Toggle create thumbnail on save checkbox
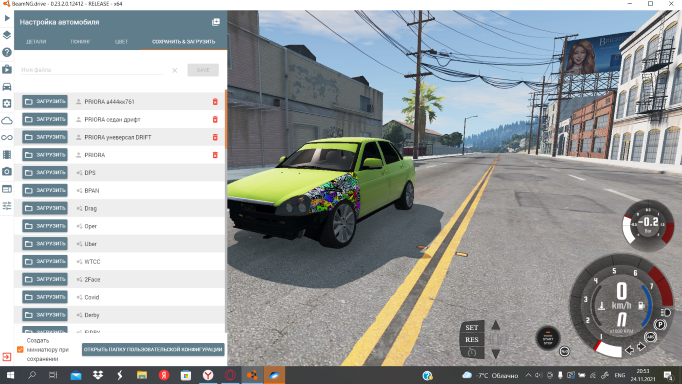 tap(20, 349)
